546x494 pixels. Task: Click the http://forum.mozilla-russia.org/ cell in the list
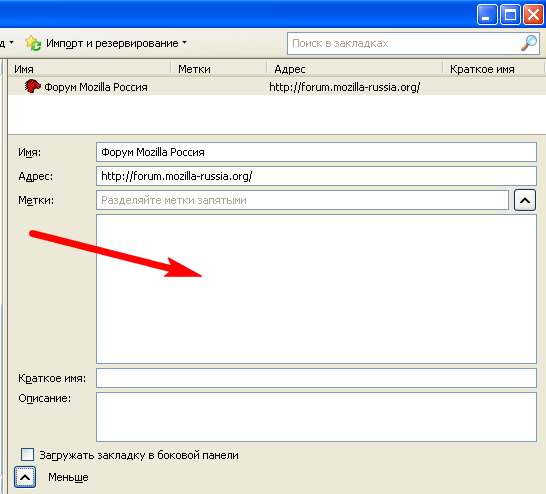(x=345, y=87)
